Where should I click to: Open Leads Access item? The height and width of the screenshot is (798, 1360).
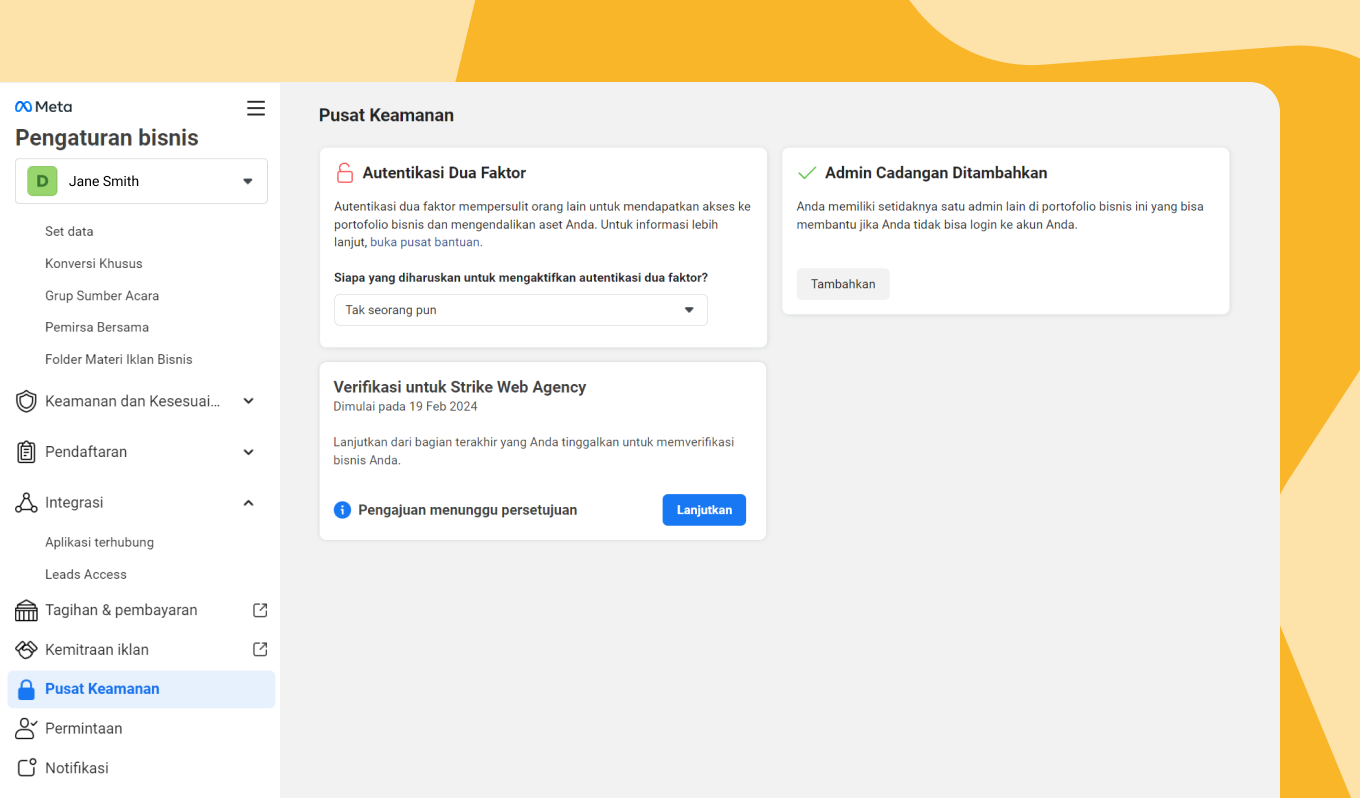(x=86, y=574)
